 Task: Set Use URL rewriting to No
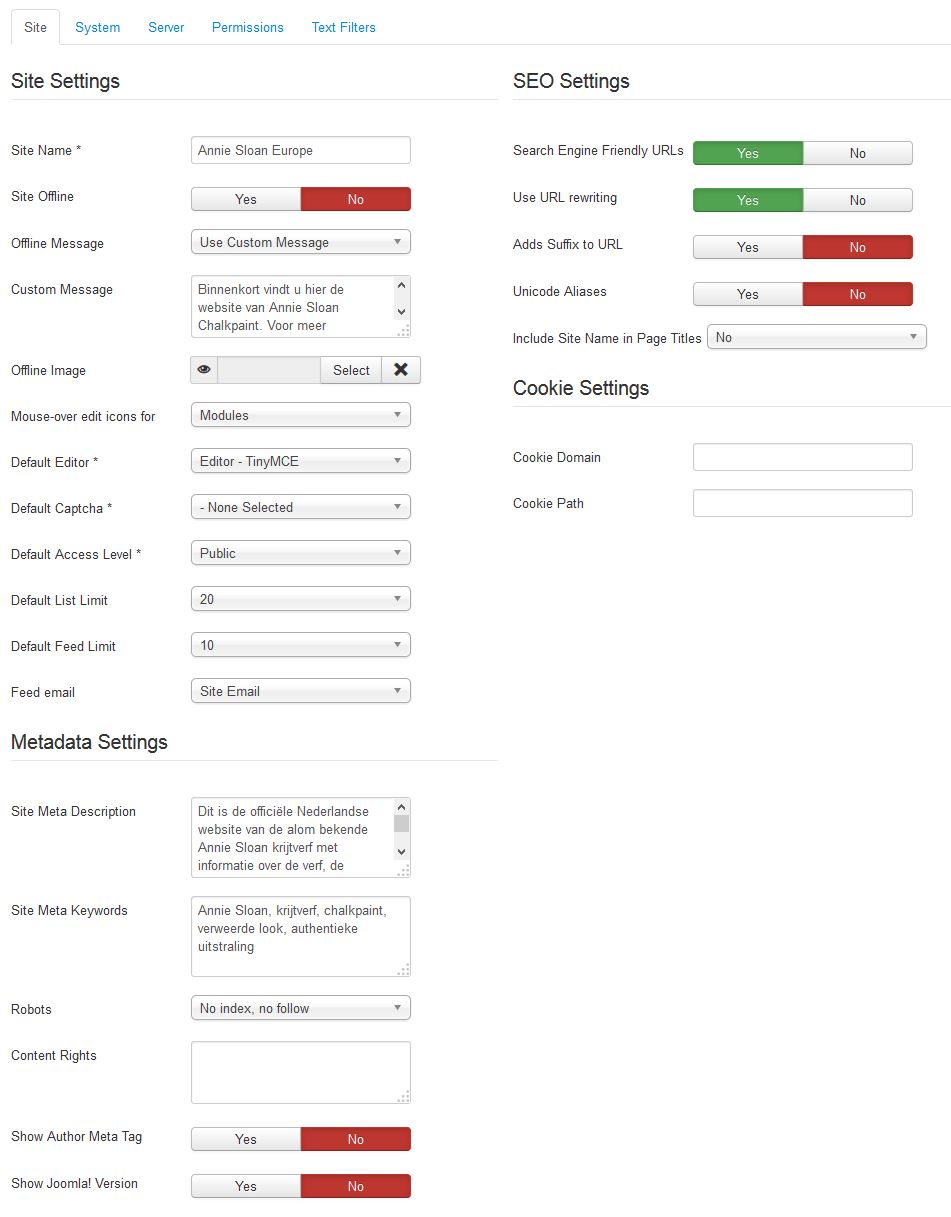tap(858, 200)
